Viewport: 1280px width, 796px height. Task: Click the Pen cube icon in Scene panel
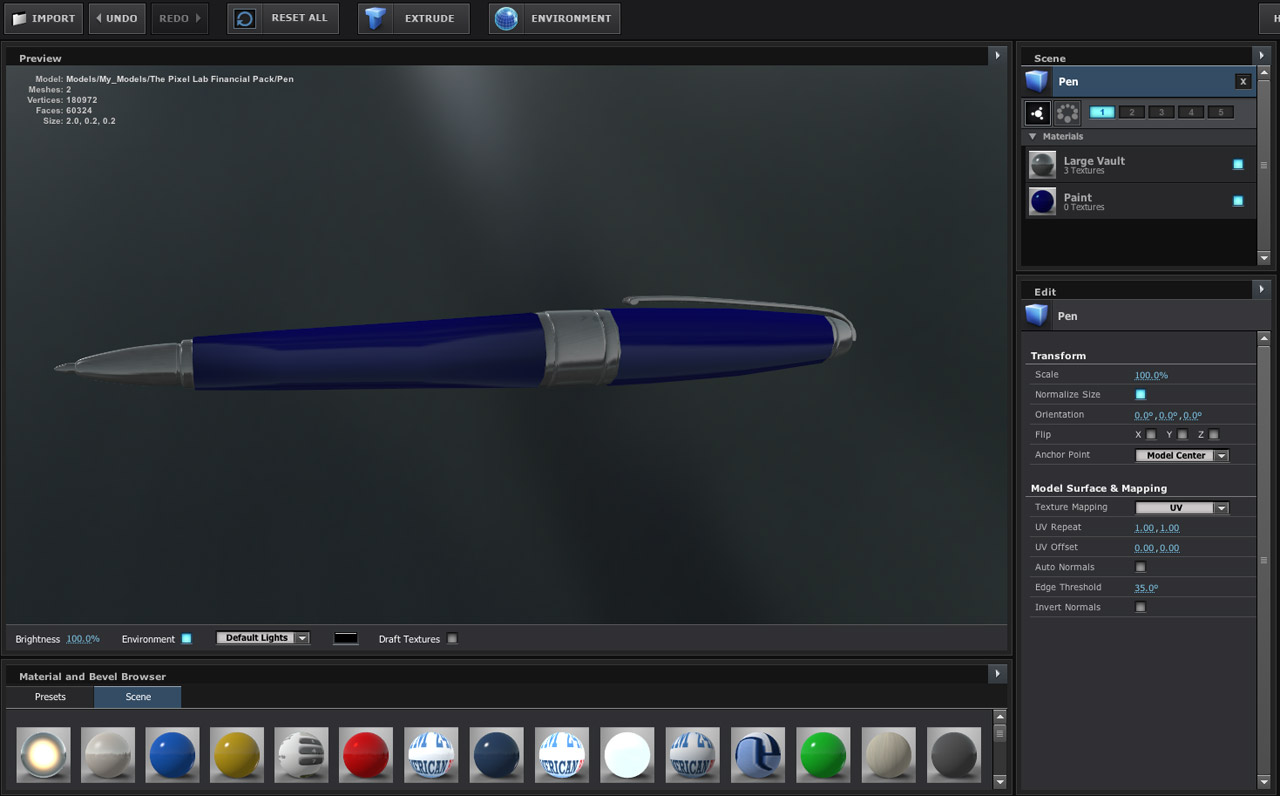(x=1037, y=81)
